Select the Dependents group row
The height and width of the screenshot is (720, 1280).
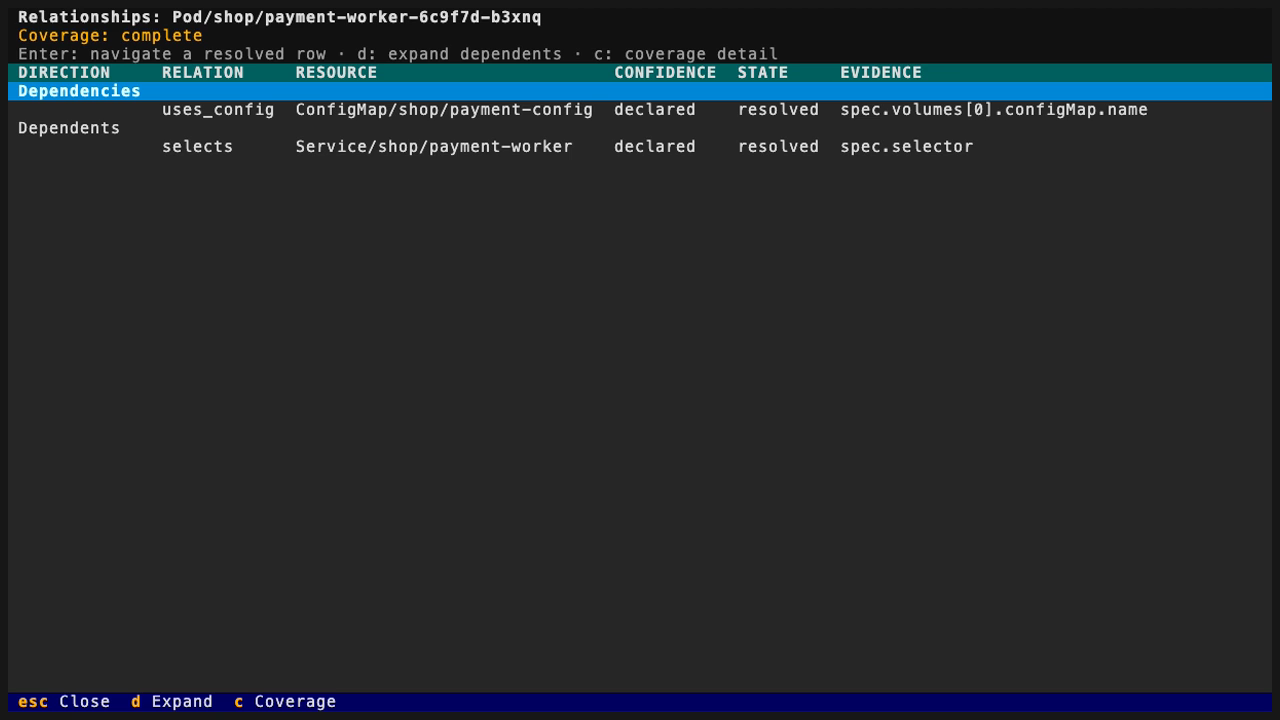(640, 128)
